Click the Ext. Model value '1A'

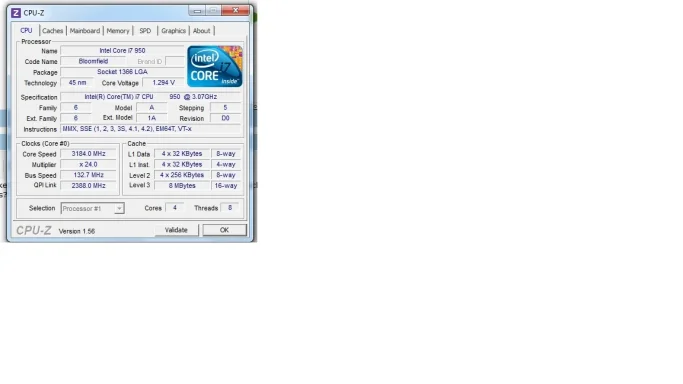[152, 118]
